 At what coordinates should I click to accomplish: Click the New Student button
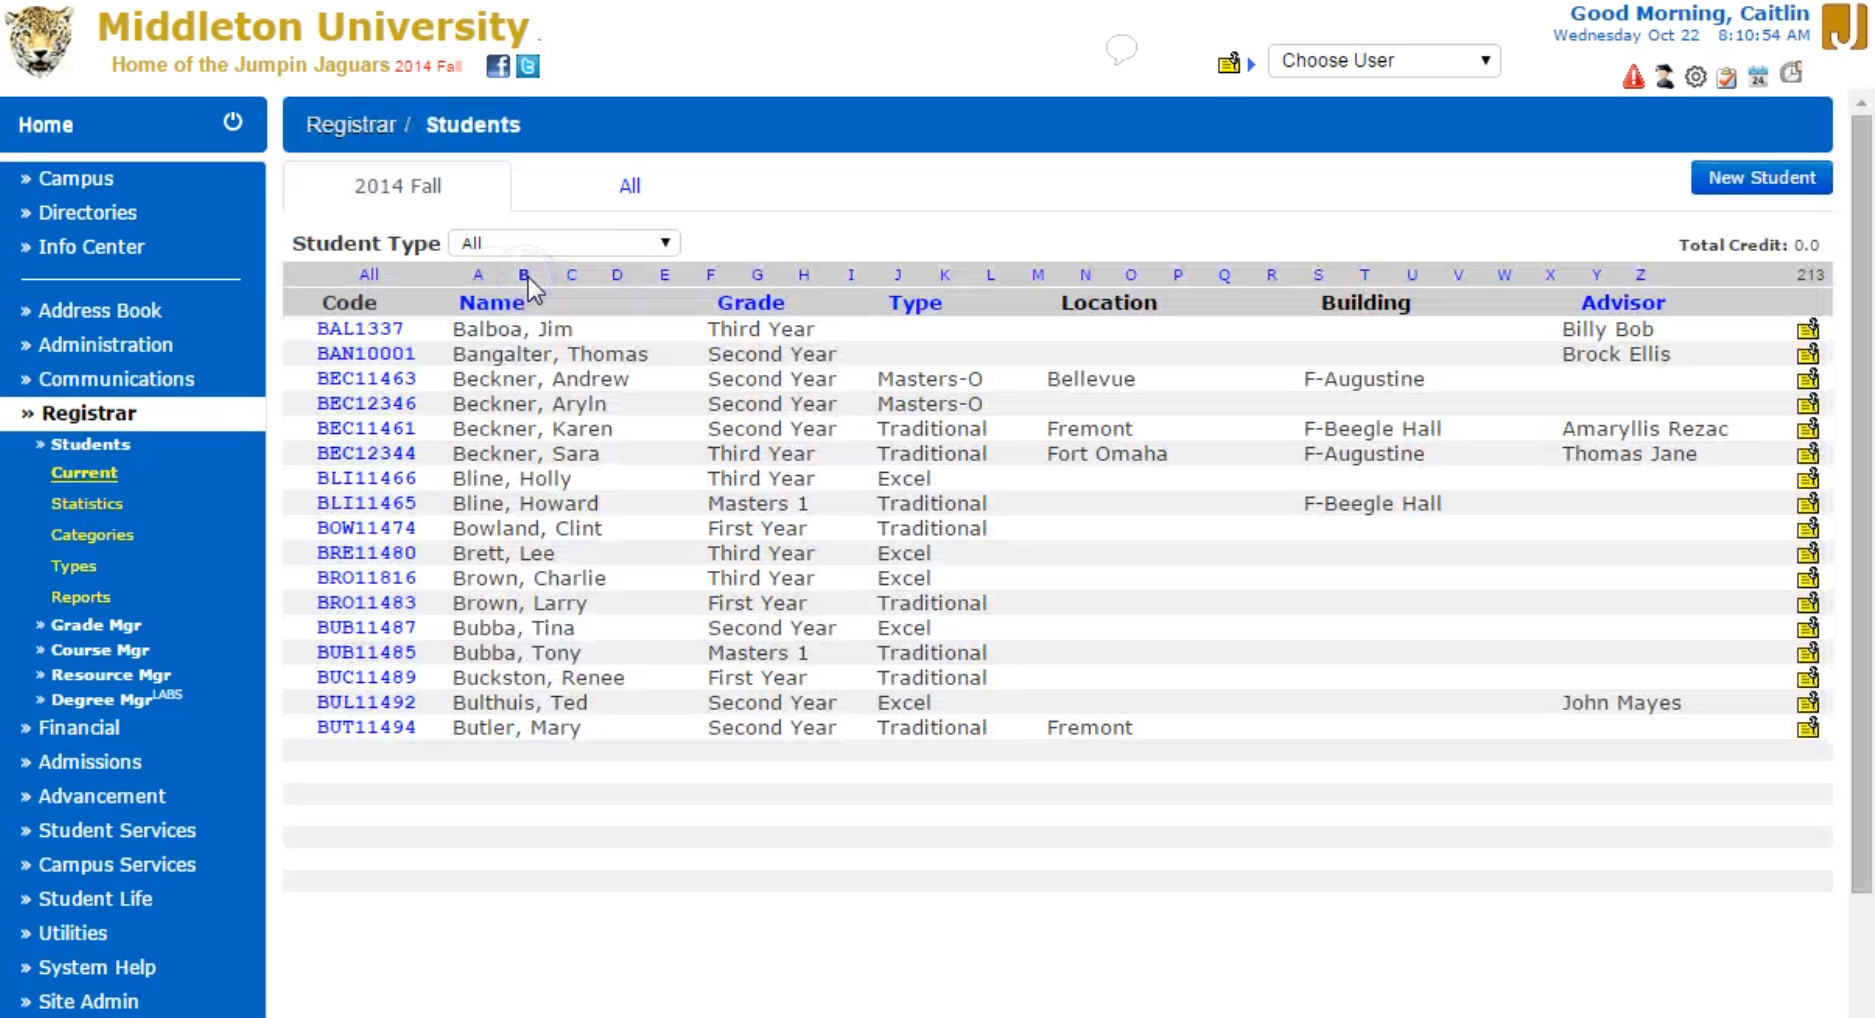tap(1761, 177)
